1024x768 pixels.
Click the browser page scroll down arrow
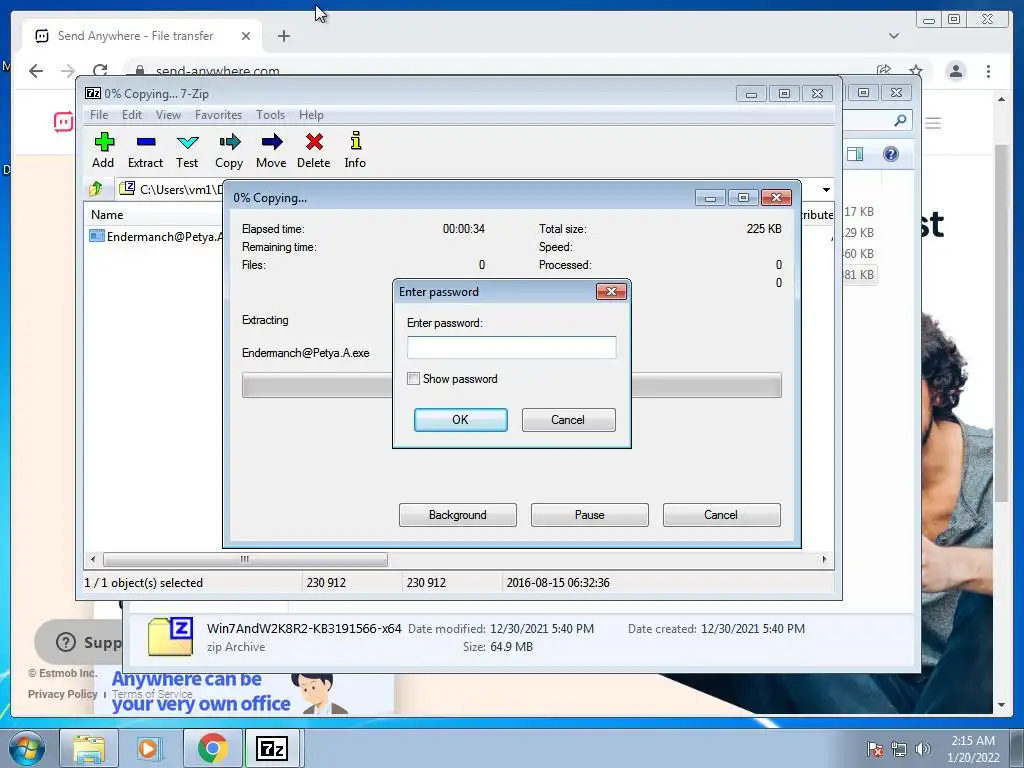coord(1001,705)
